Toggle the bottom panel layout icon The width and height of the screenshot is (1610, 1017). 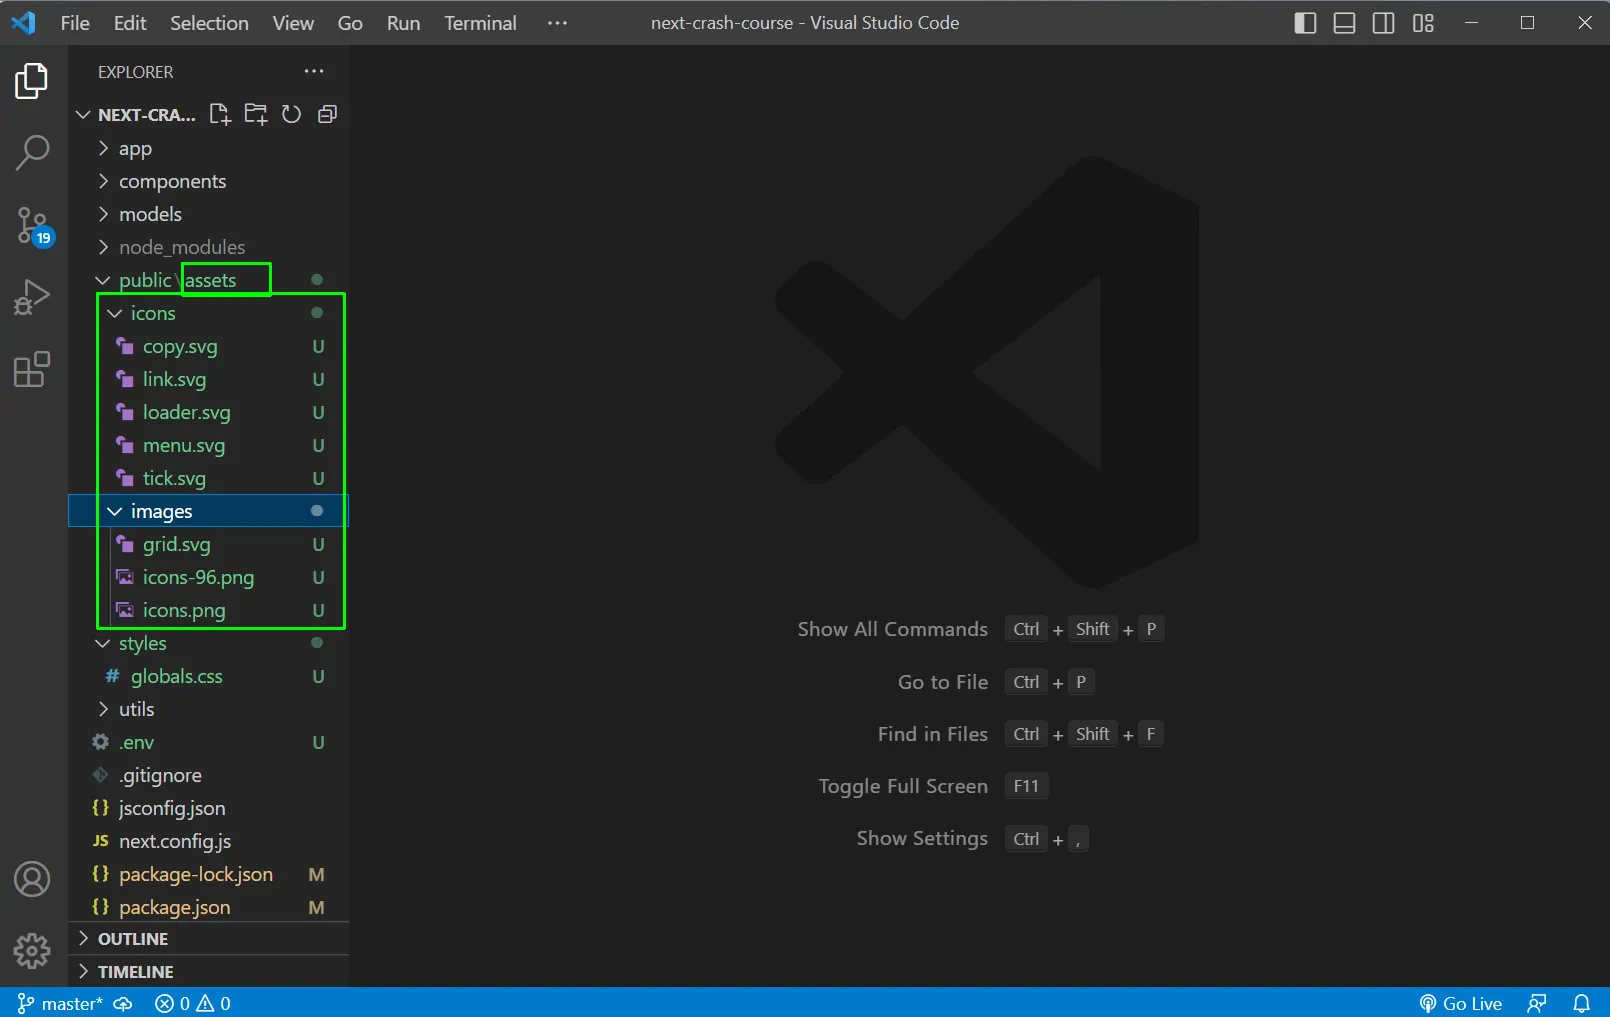(x=1344, y=23)
